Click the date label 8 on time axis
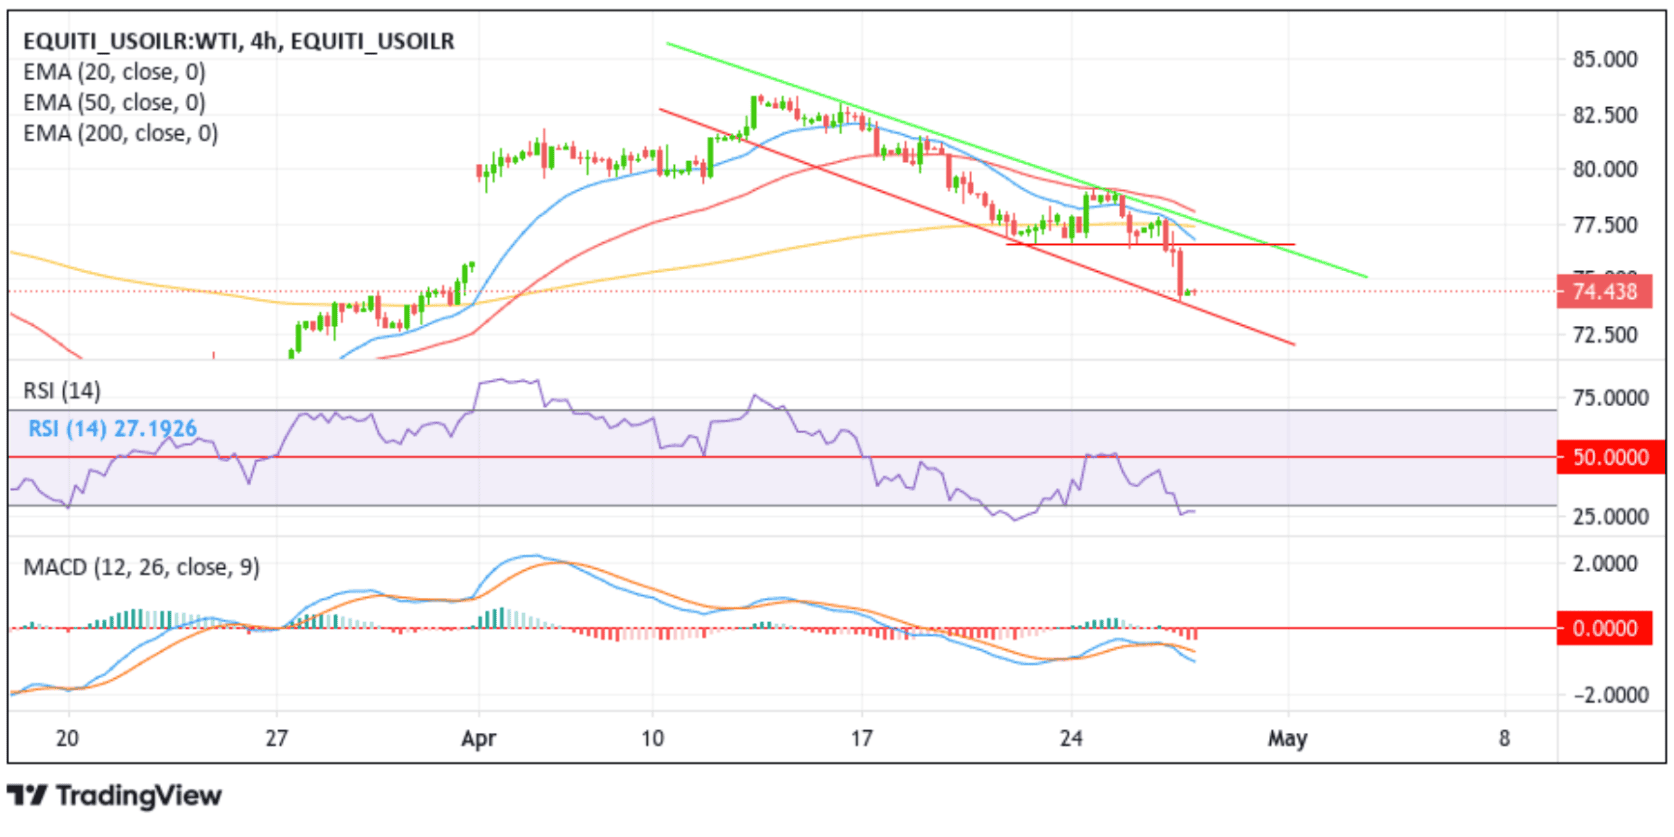1674x837 pixels. click(1504, 738)
